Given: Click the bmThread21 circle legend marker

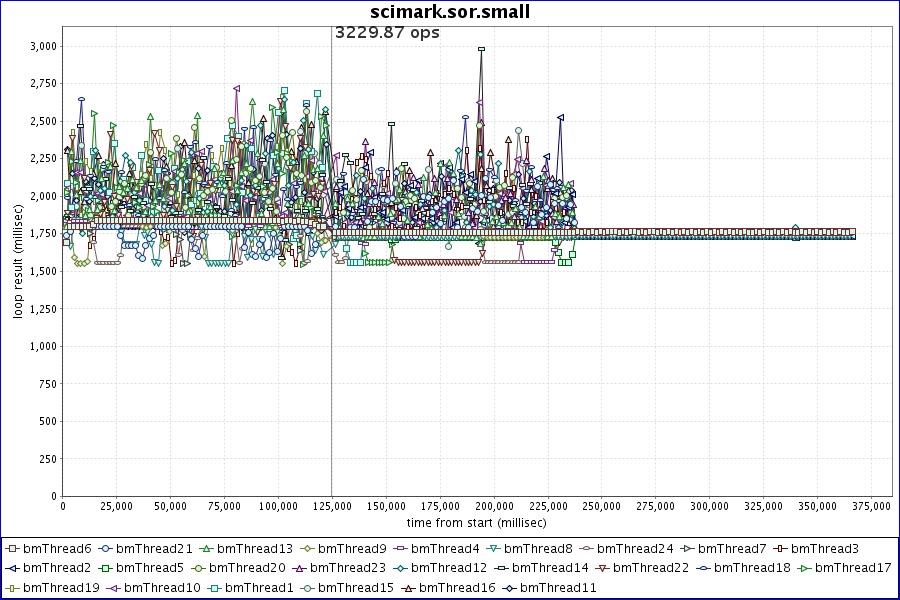Looking at the screenshot, I should tap(104, 549).
